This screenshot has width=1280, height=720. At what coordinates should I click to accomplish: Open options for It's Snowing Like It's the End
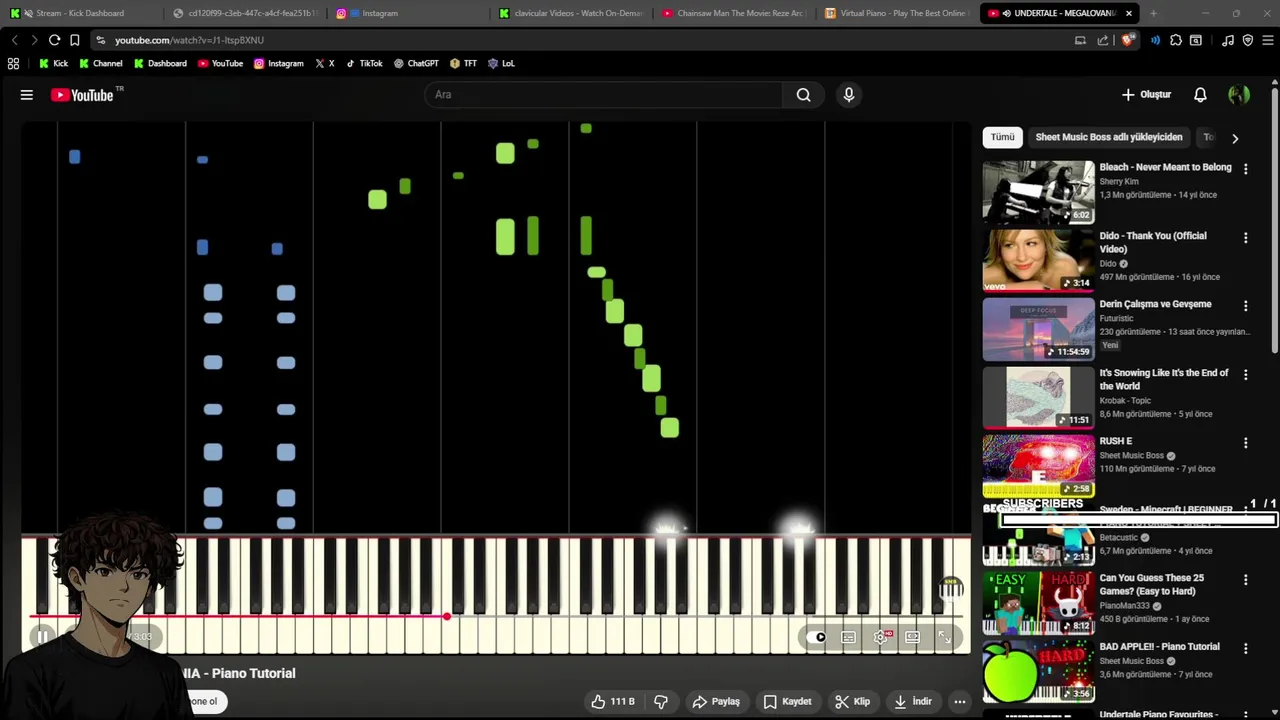click(x=1245, y=375)
